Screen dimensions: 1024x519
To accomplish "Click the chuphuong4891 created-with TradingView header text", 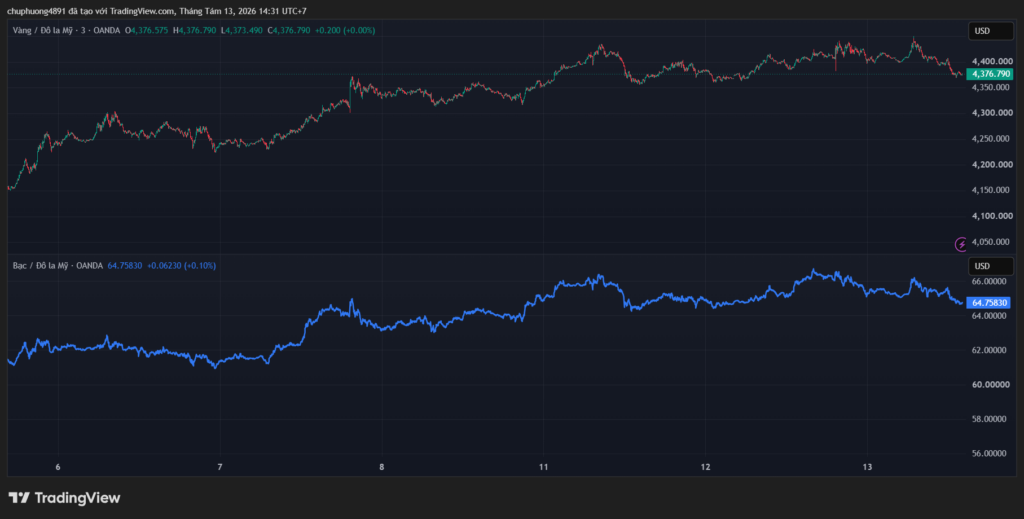I will point(157,11).
